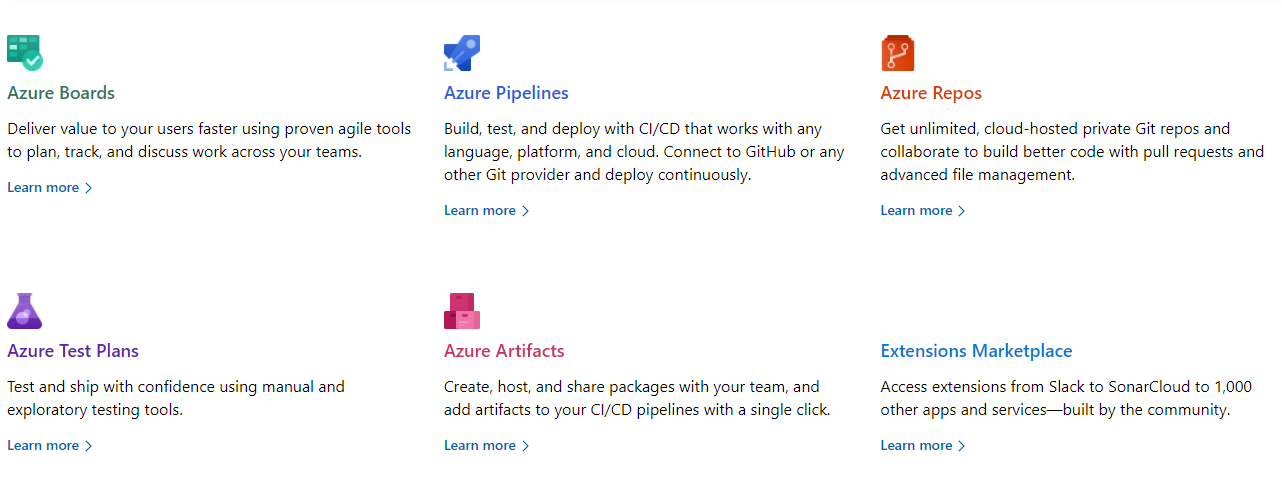Click the Azure Artifacts package icon
The image size is (1282, 499).
(462, 311)
